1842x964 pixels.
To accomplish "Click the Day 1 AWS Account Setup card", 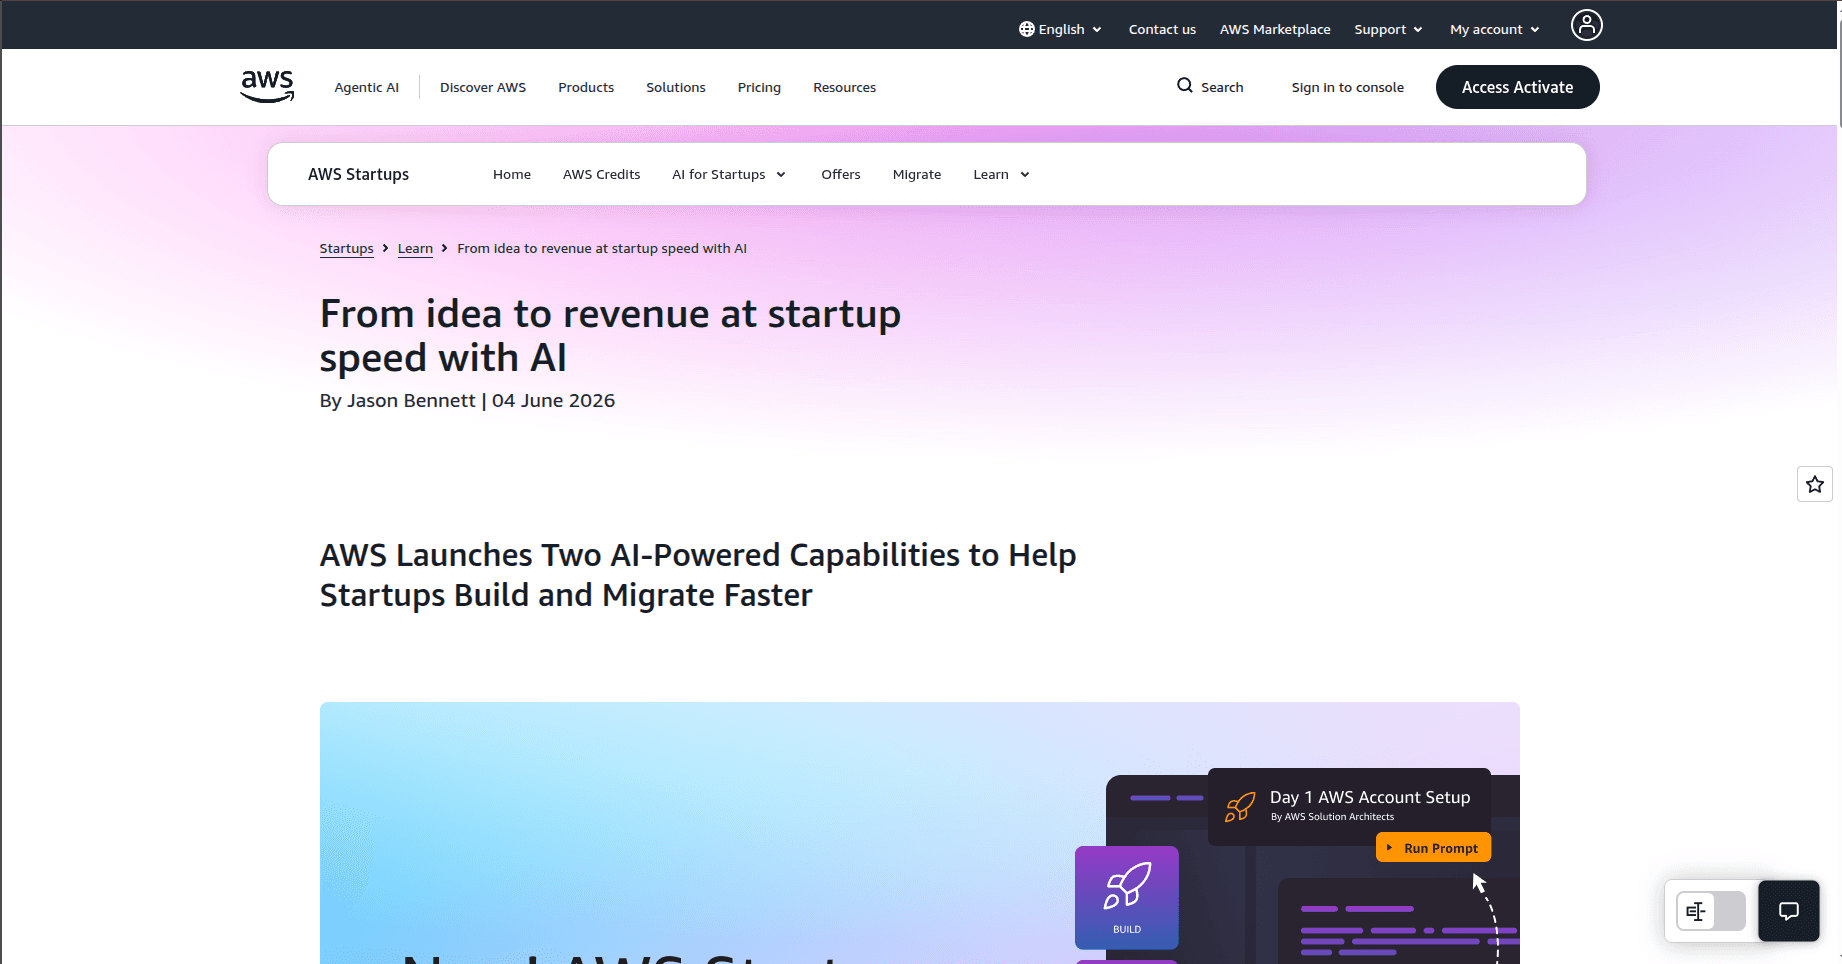I will tap(1349, 806).
